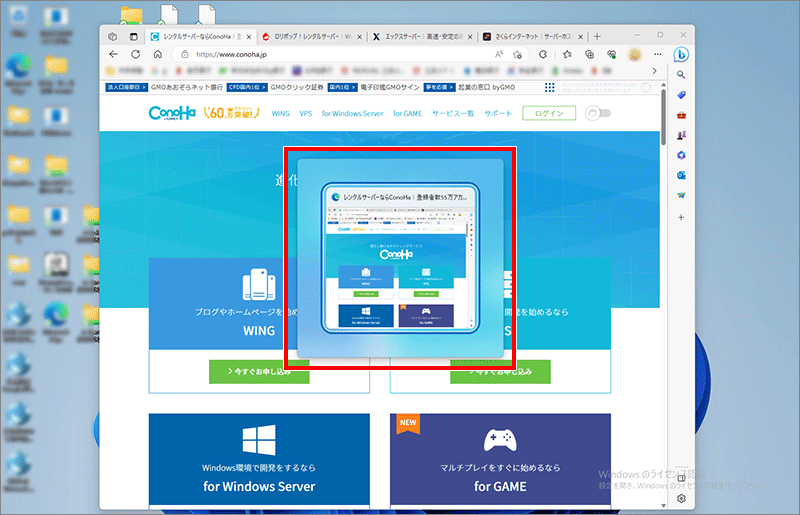Switch to the Xserver tab

click(418, 37)
